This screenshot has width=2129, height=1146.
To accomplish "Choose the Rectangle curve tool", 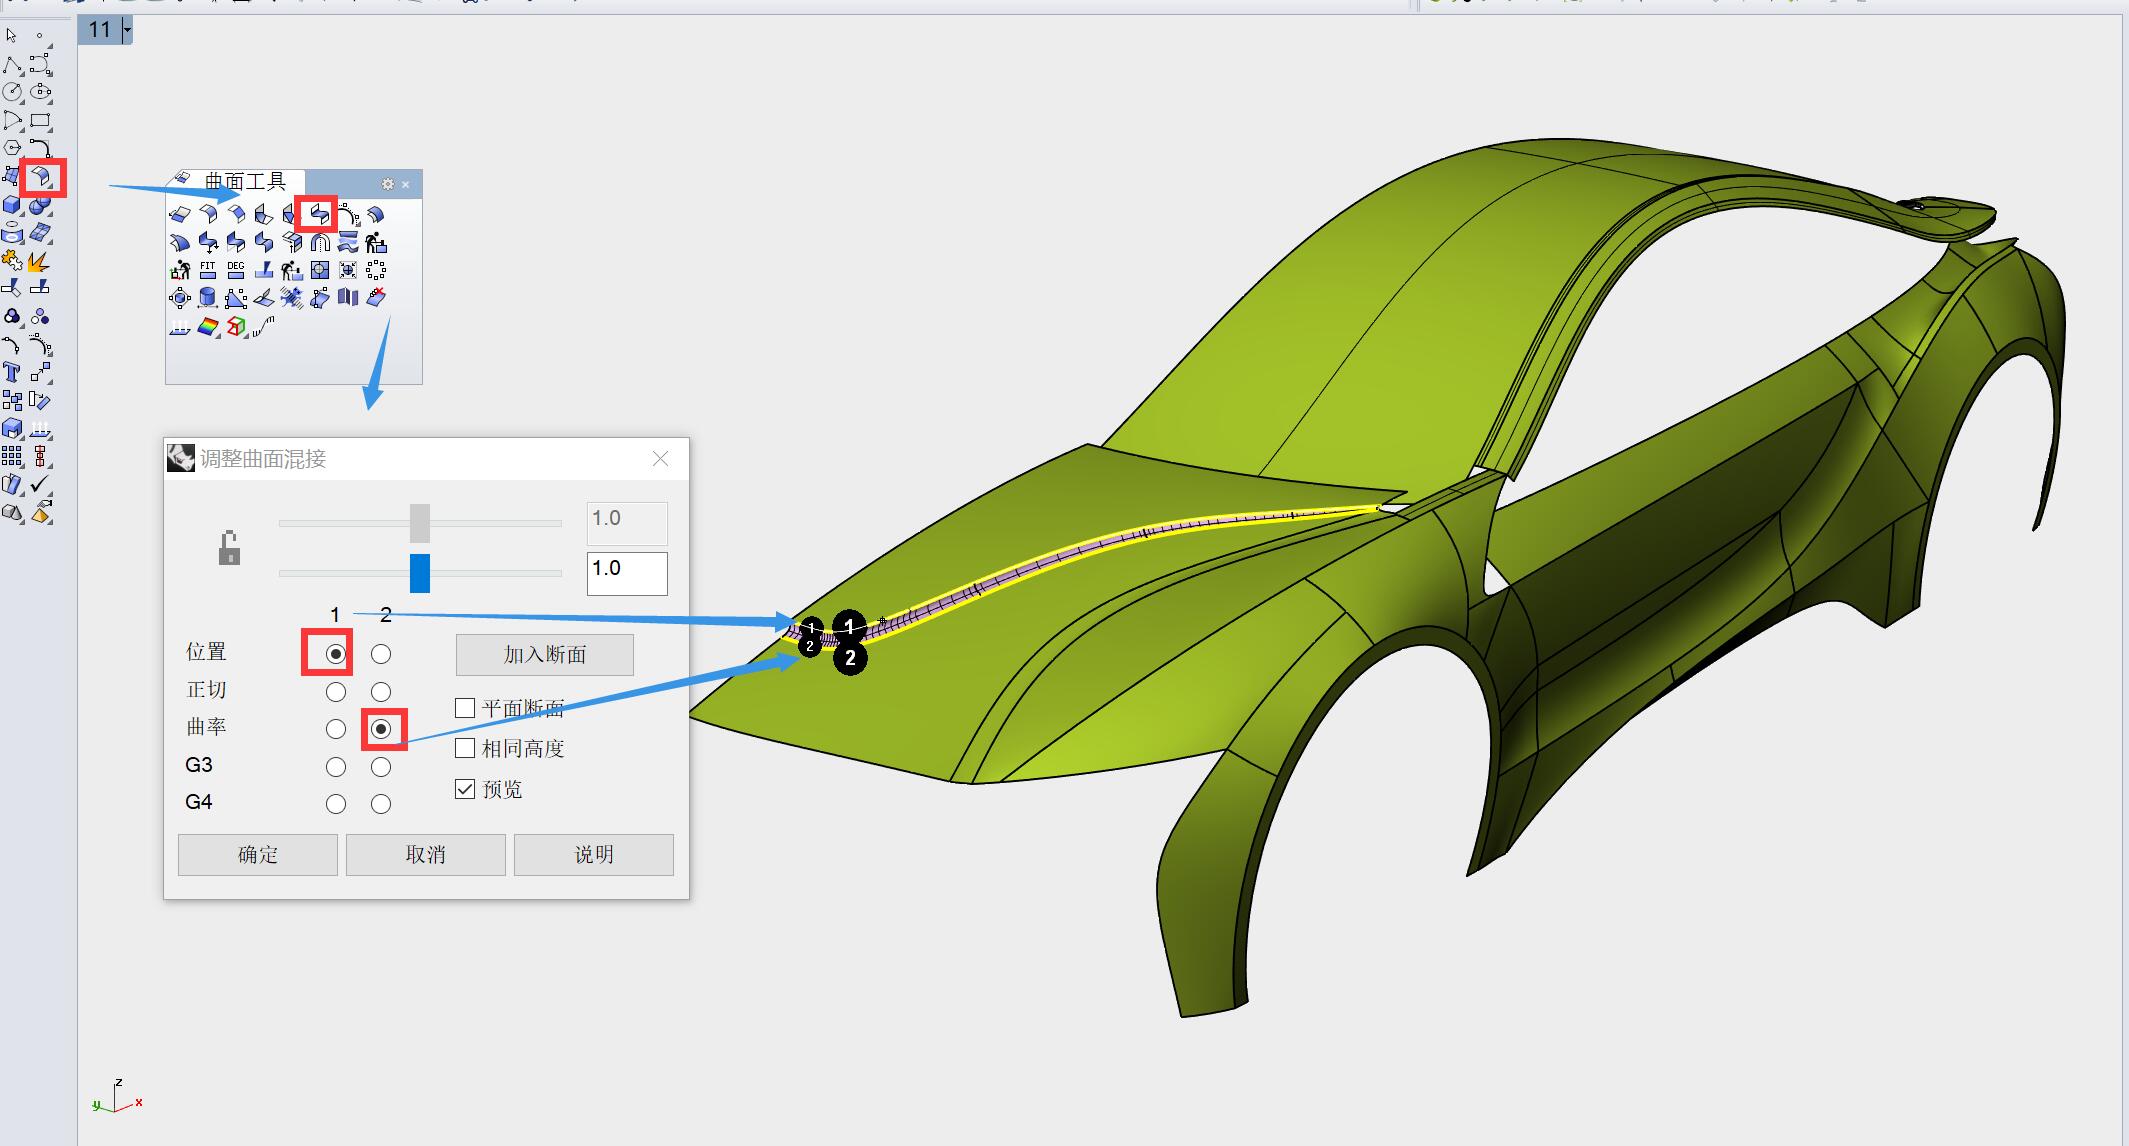I will (x=40, y=121).
